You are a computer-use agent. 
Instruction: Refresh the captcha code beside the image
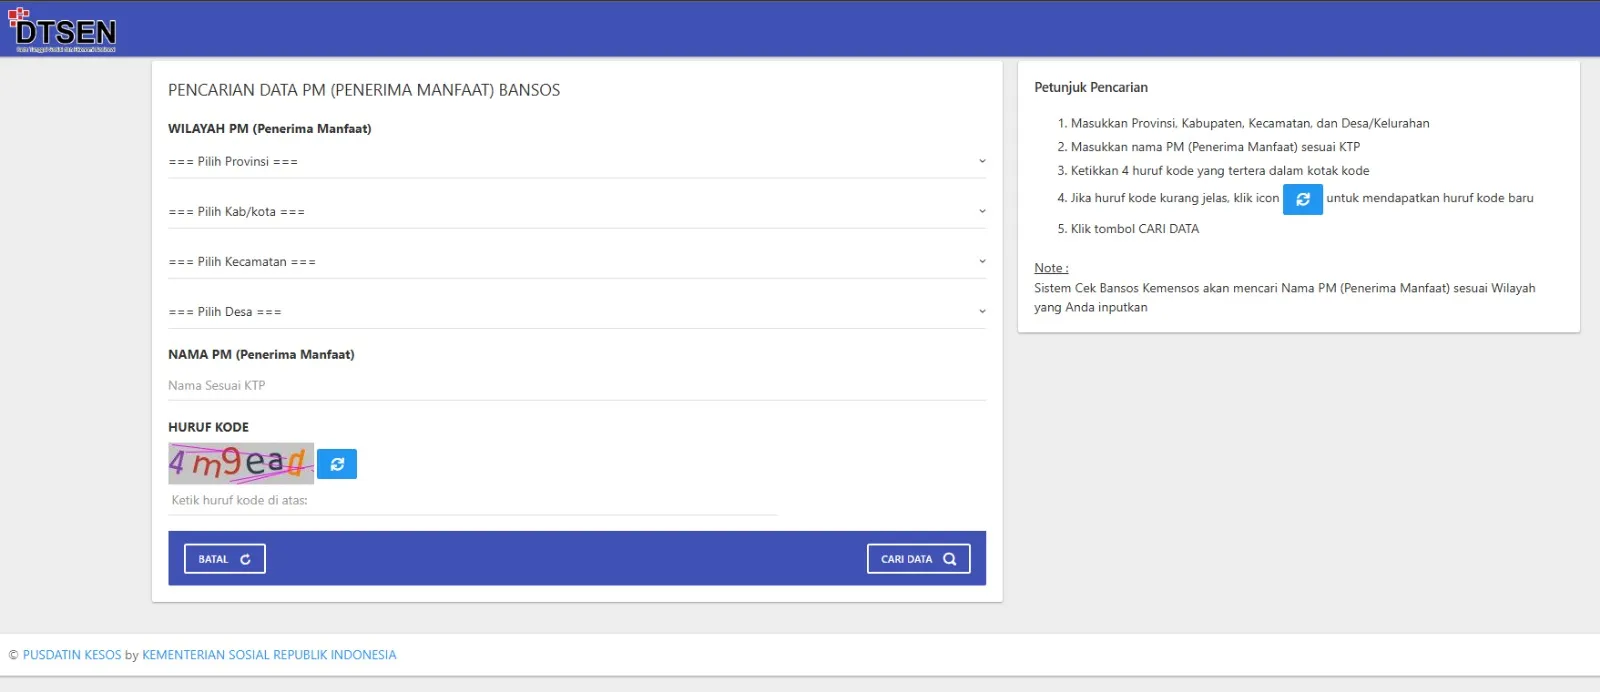coord(337,464)
